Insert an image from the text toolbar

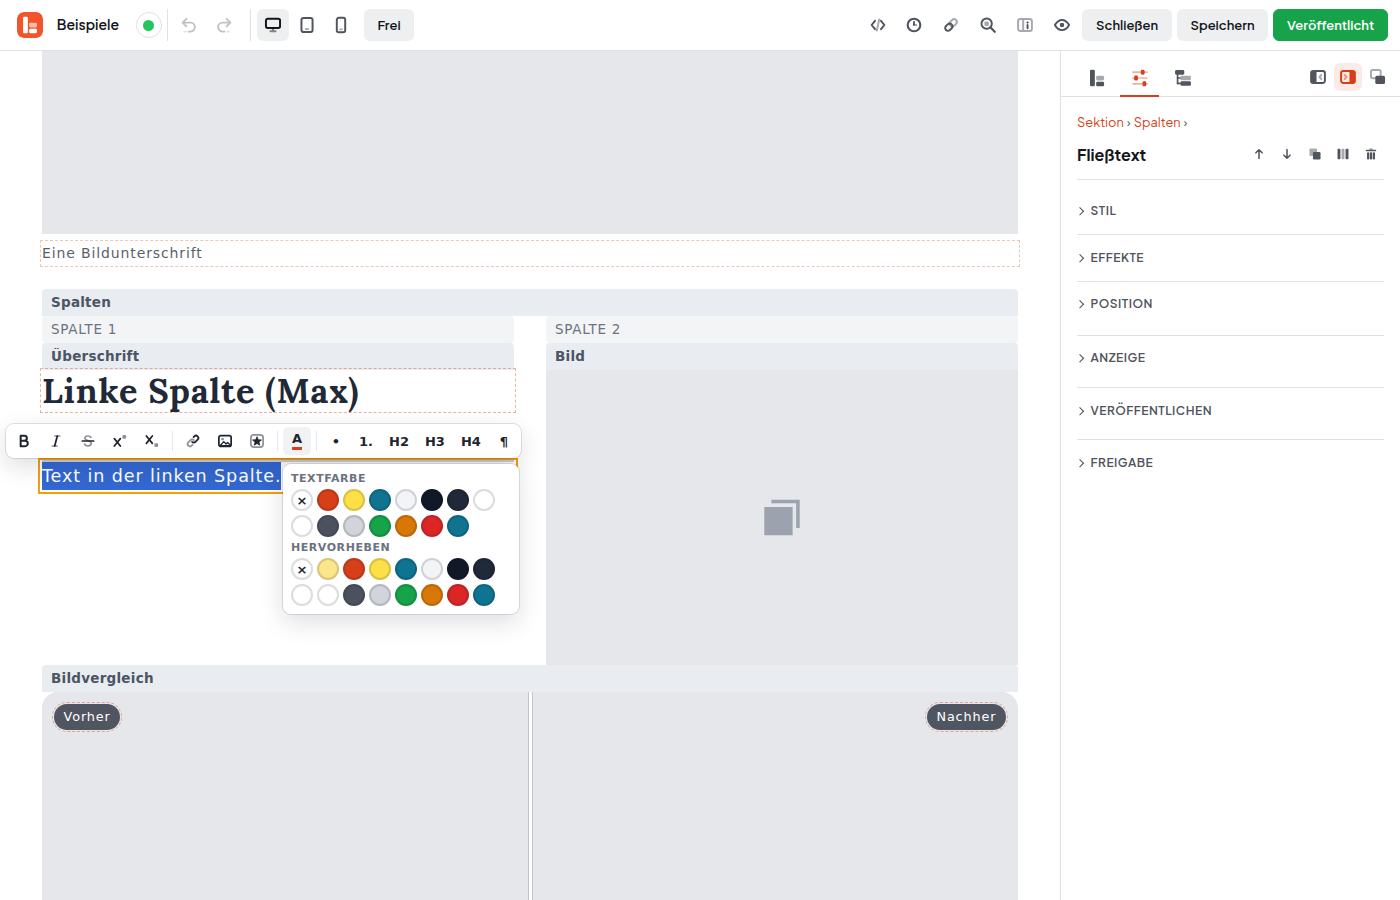(225, 441)
